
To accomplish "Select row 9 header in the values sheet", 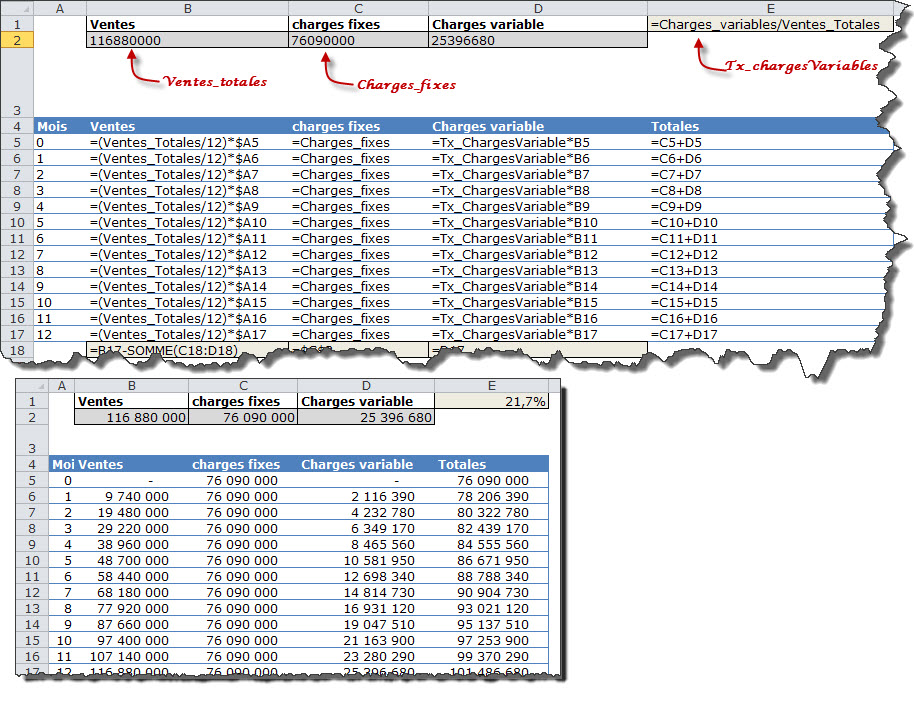I will tap(32, 544).
